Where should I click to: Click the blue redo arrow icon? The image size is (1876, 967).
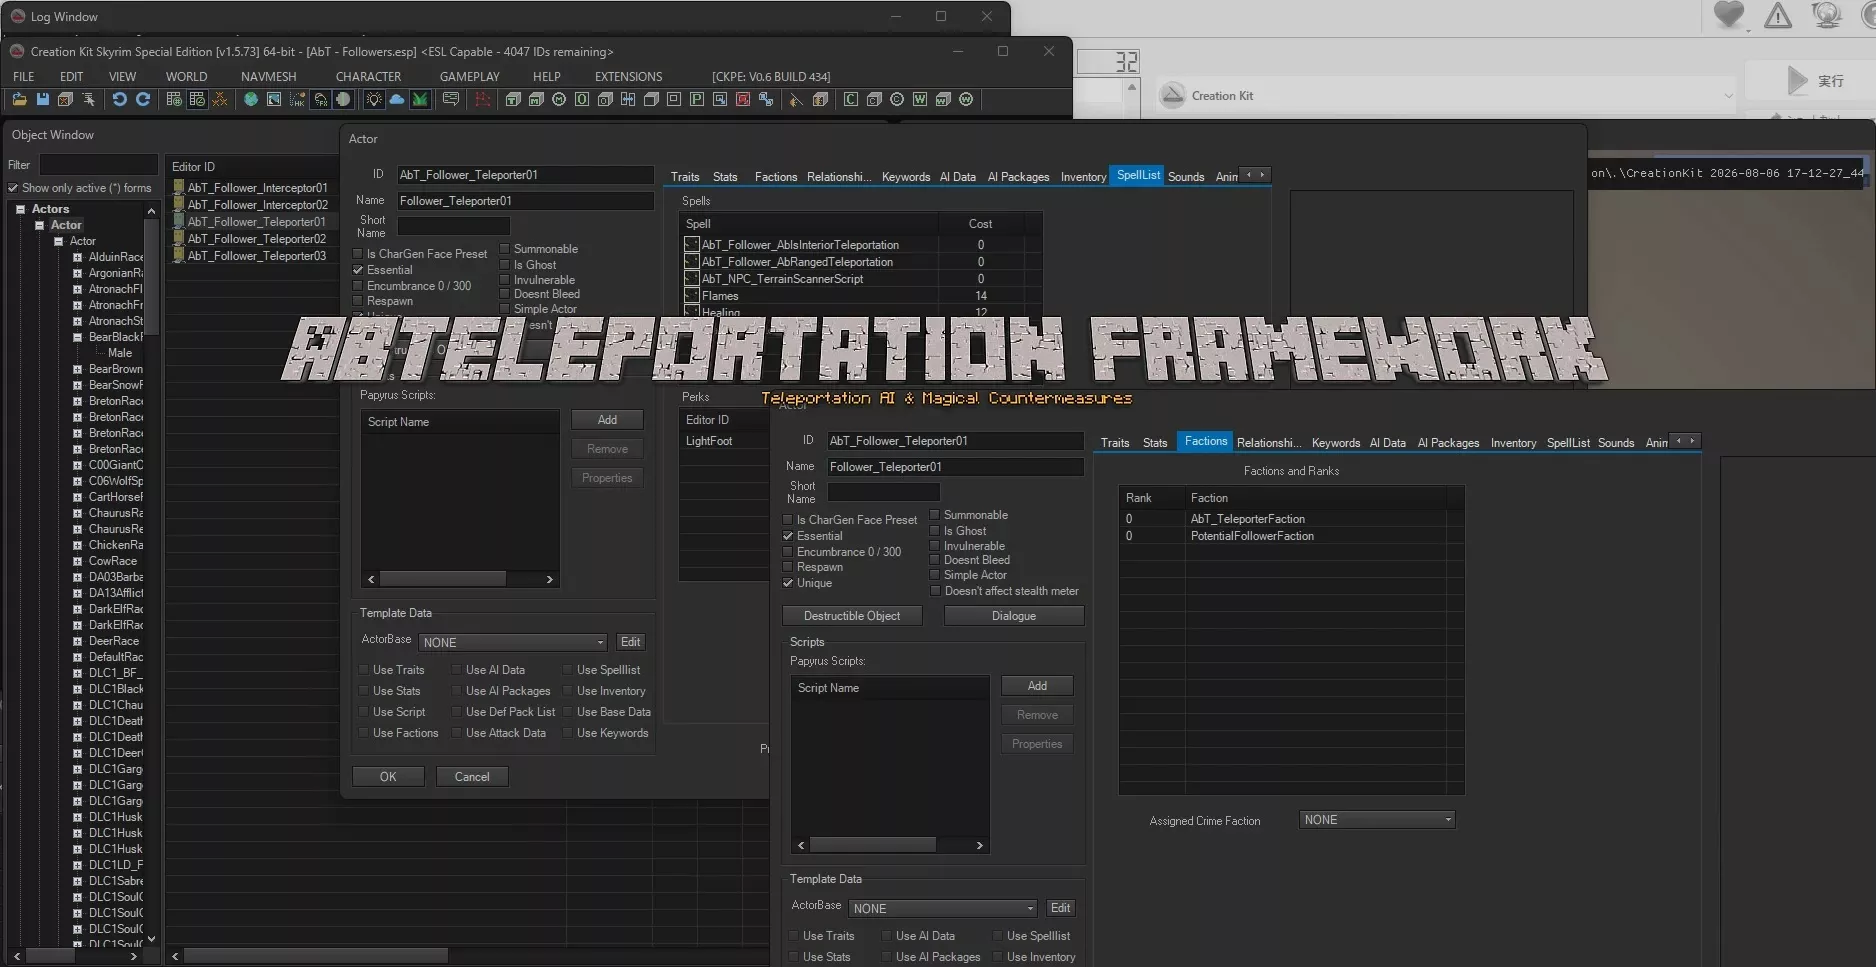[x=143, y=99]
